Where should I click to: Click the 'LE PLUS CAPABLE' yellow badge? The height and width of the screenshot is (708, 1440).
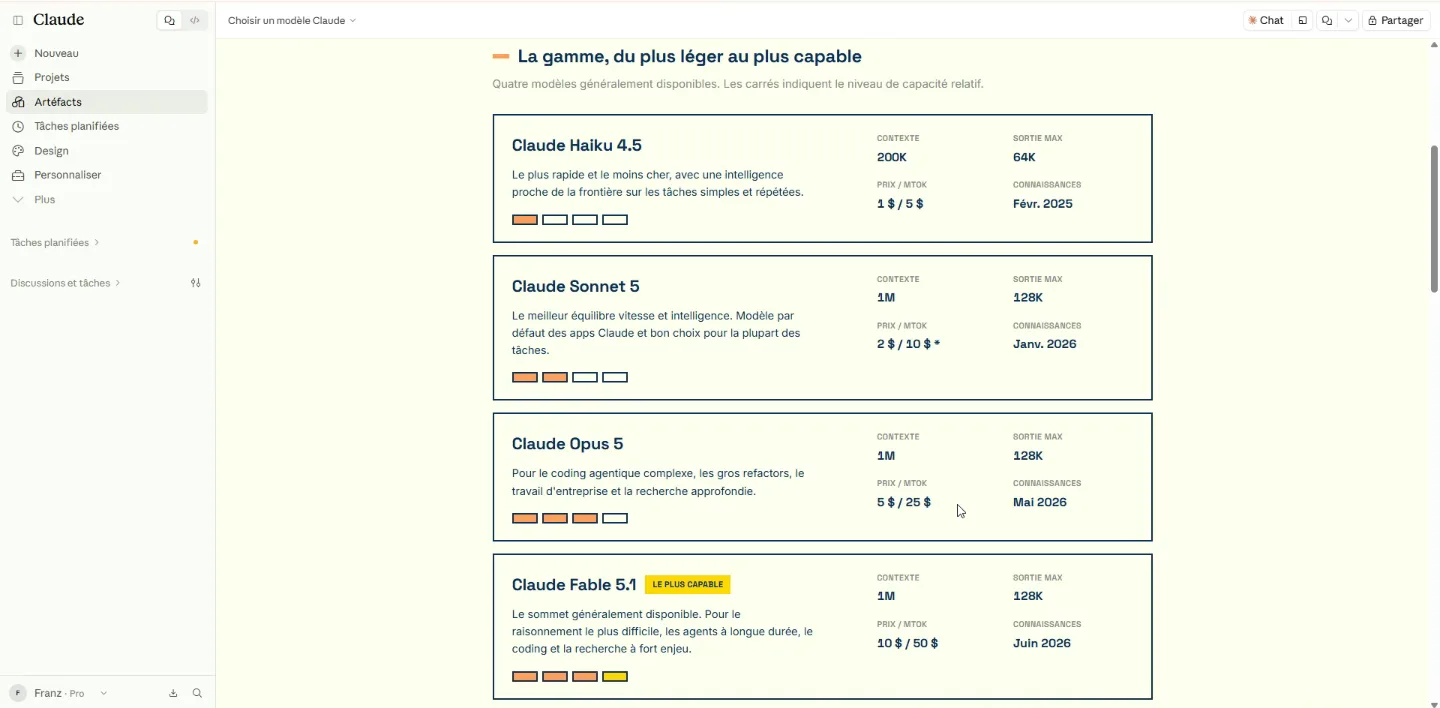pos(688,584)
